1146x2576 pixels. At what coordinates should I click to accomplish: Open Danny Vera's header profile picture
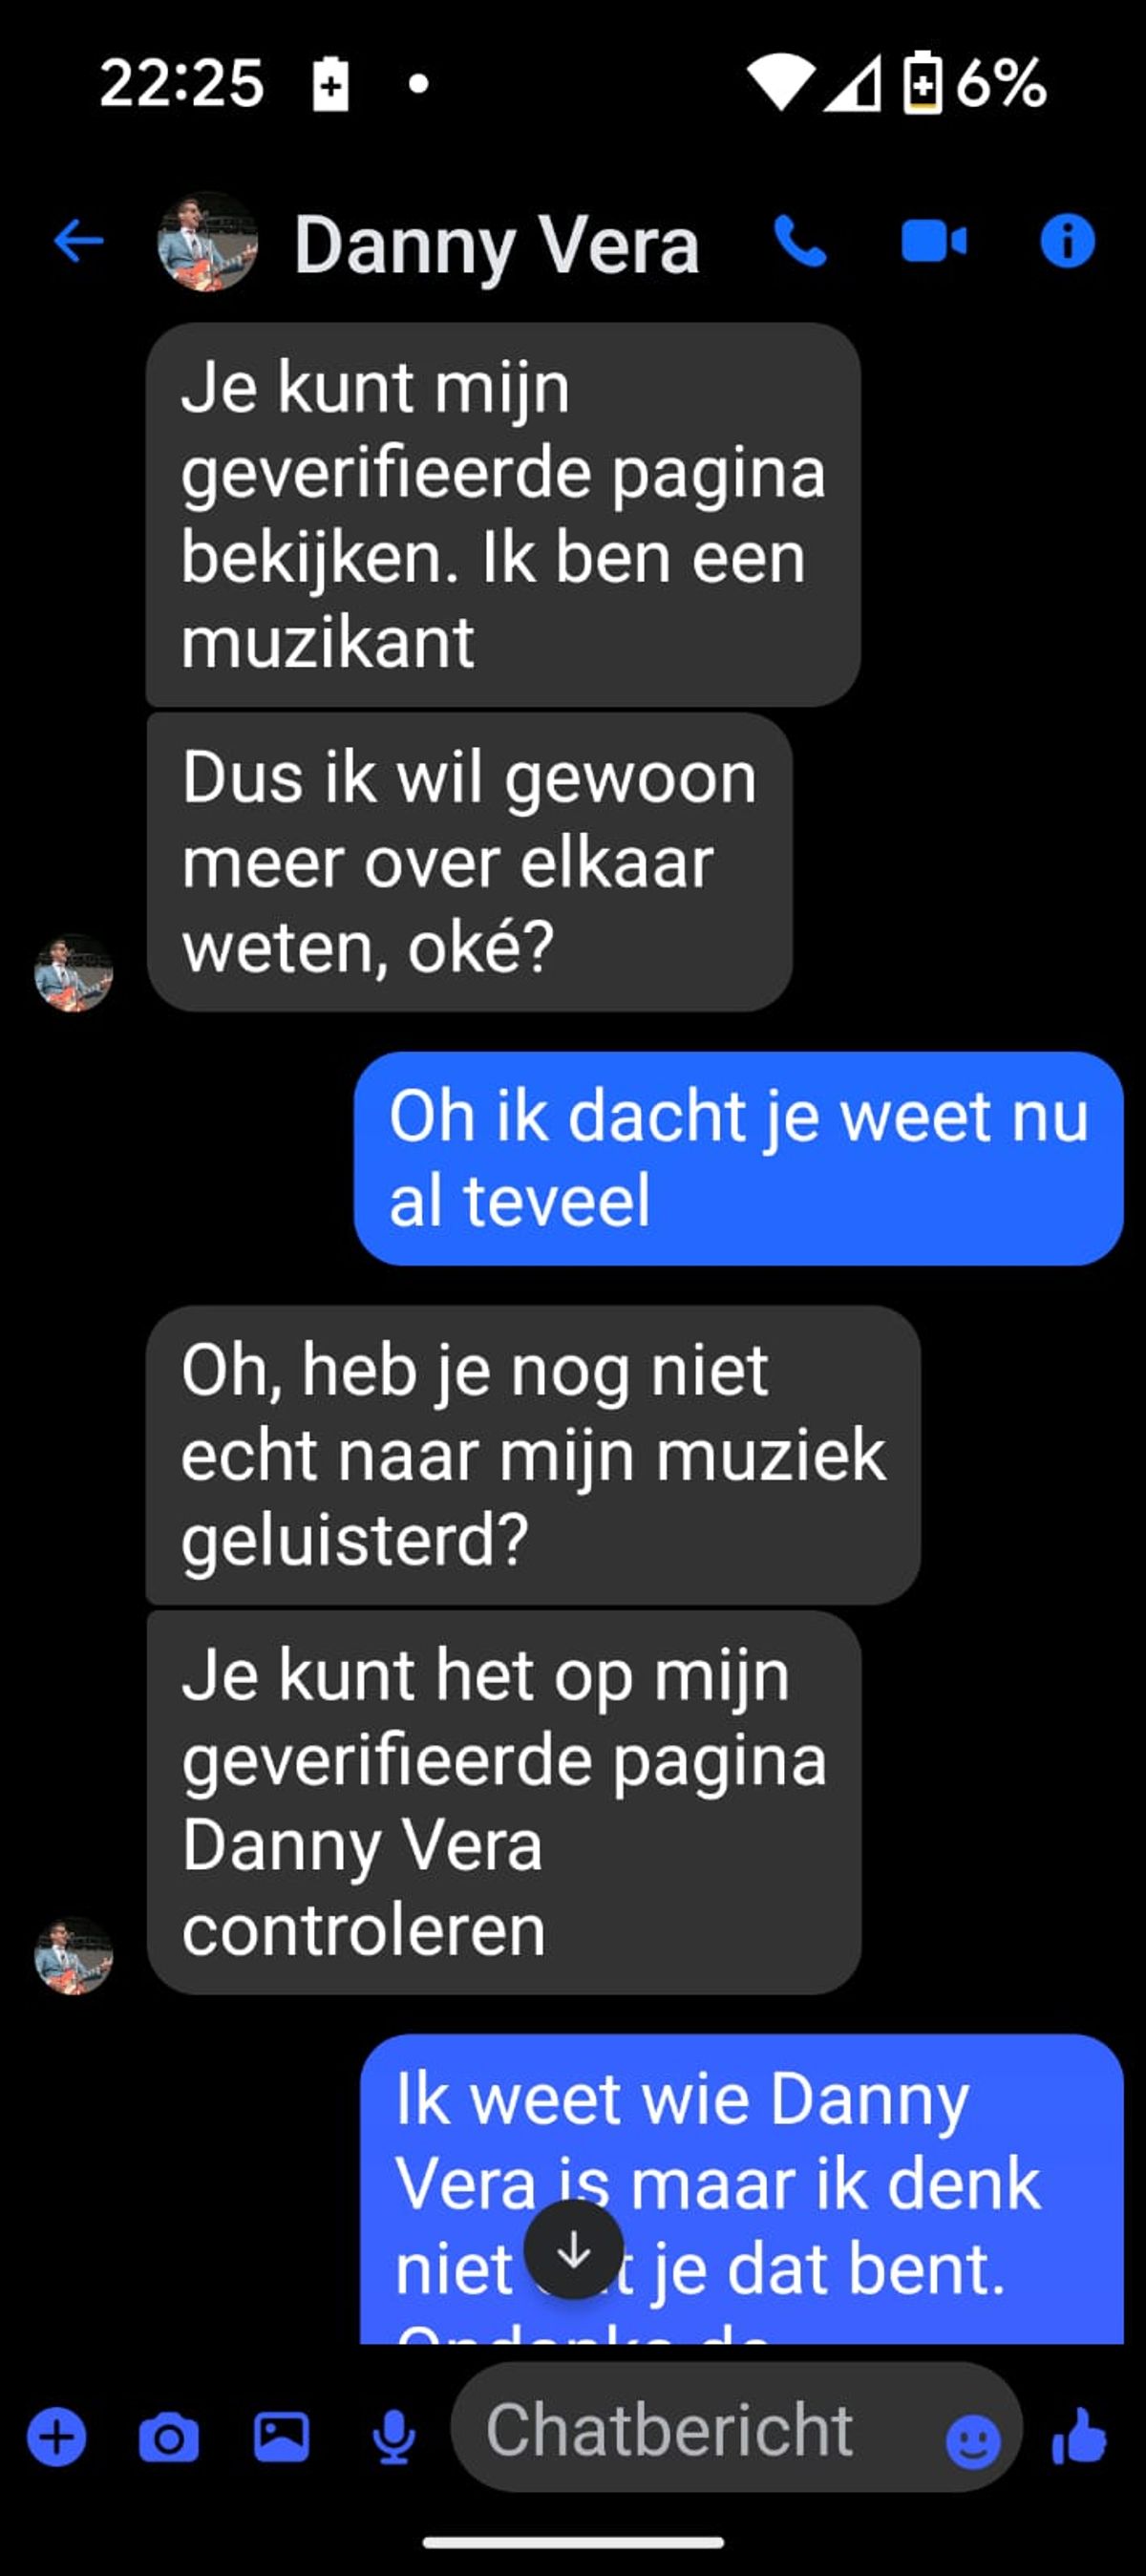coord(208,241)
